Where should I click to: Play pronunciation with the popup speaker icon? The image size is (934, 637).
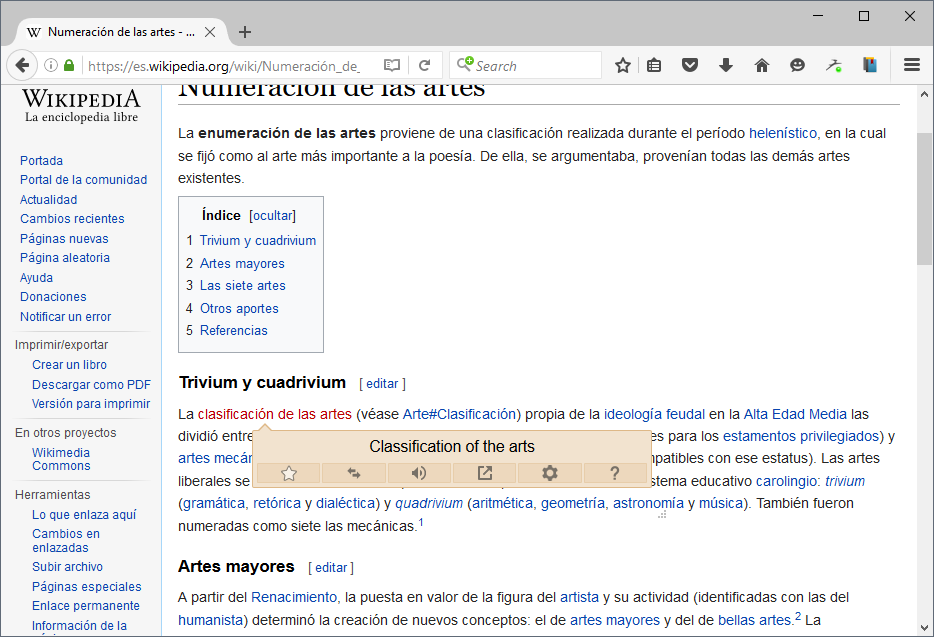coord(419,473)
